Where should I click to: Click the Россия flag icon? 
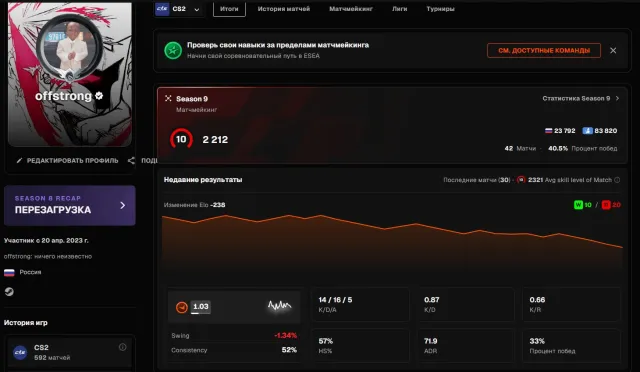9,272
